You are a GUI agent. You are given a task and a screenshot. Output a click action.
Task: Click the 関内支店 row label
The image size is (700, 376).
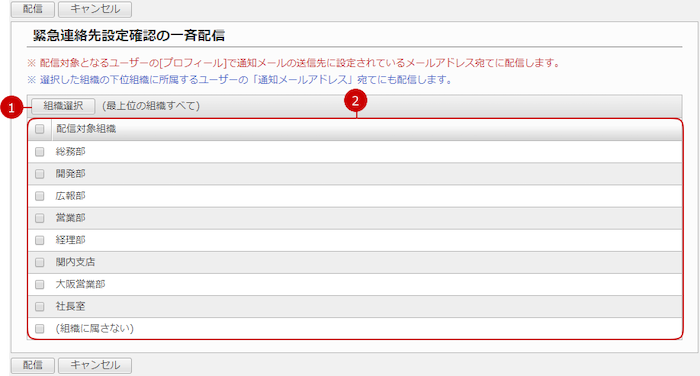(x=75, y=262)
